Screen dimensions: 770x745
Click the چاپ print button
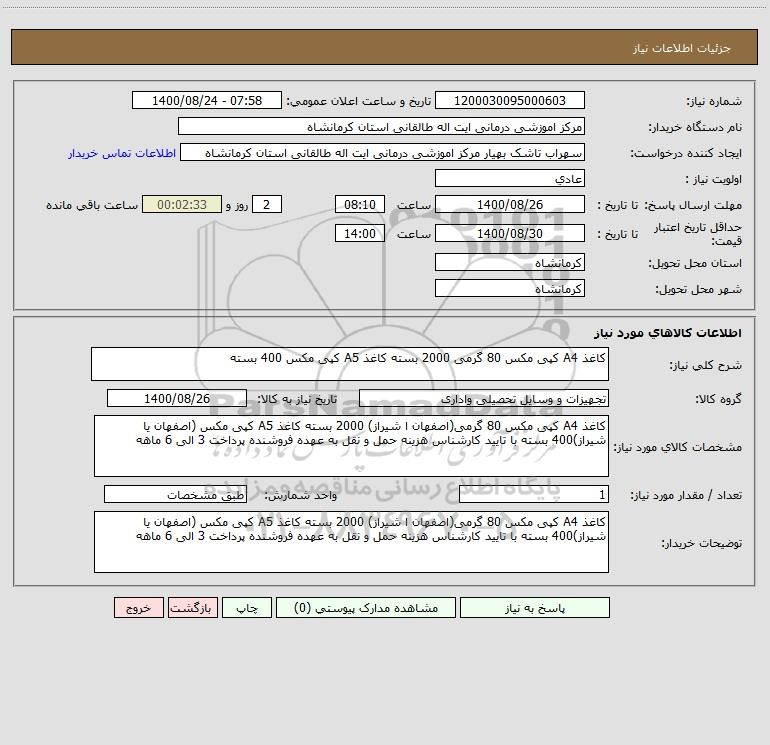247,607
